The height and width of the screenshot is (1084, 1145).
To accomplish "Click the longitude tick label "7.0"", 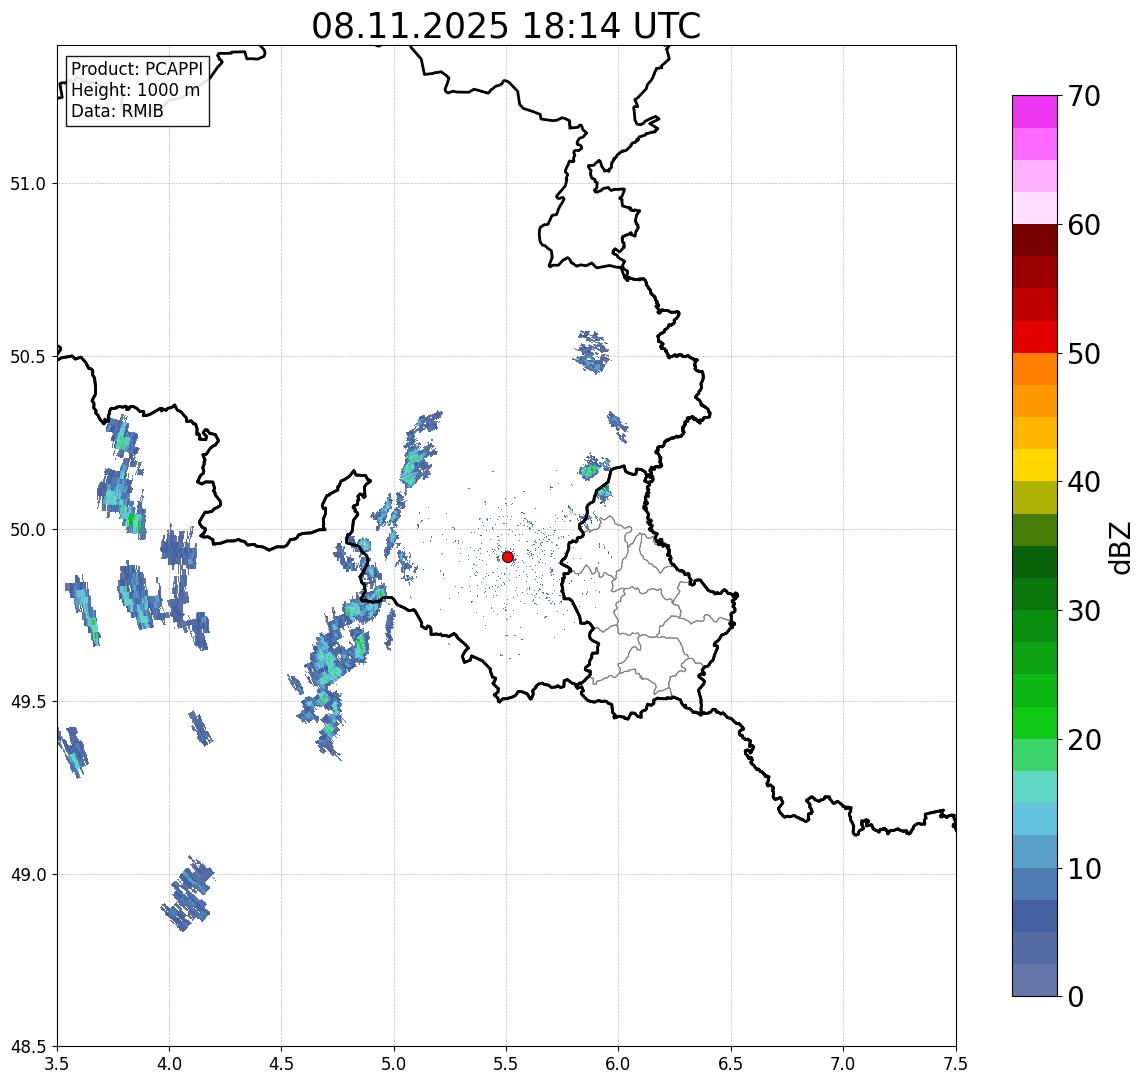I will [x=843, y=1064].
